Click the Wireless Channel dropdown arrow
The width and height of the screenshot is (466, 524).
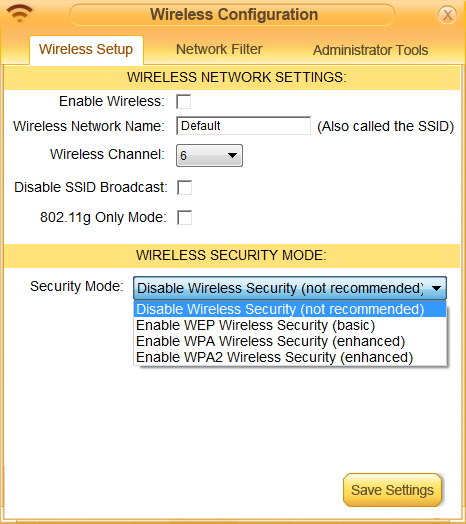[x=232, y=155]
